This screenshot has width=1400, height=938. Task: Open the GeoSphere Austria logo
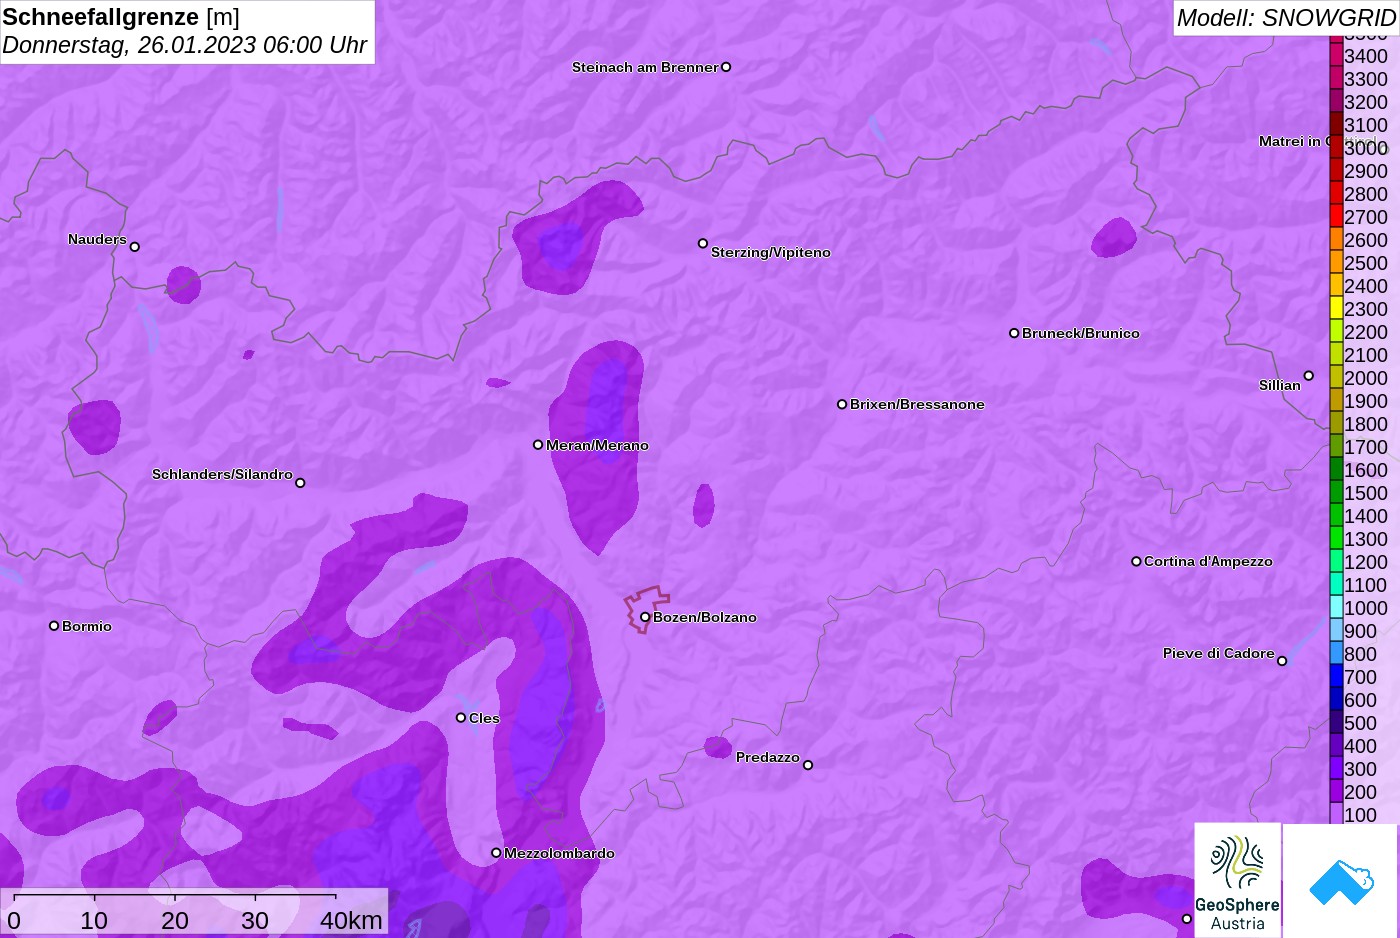point(1238,880)
